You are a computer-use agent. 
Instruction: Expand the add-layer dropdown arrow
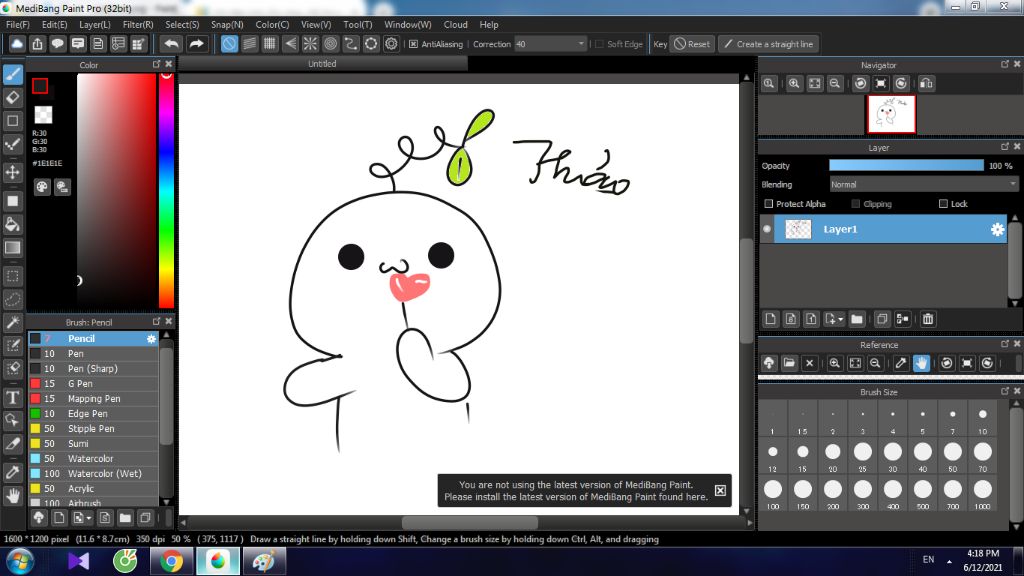click(x=840, y=319)
